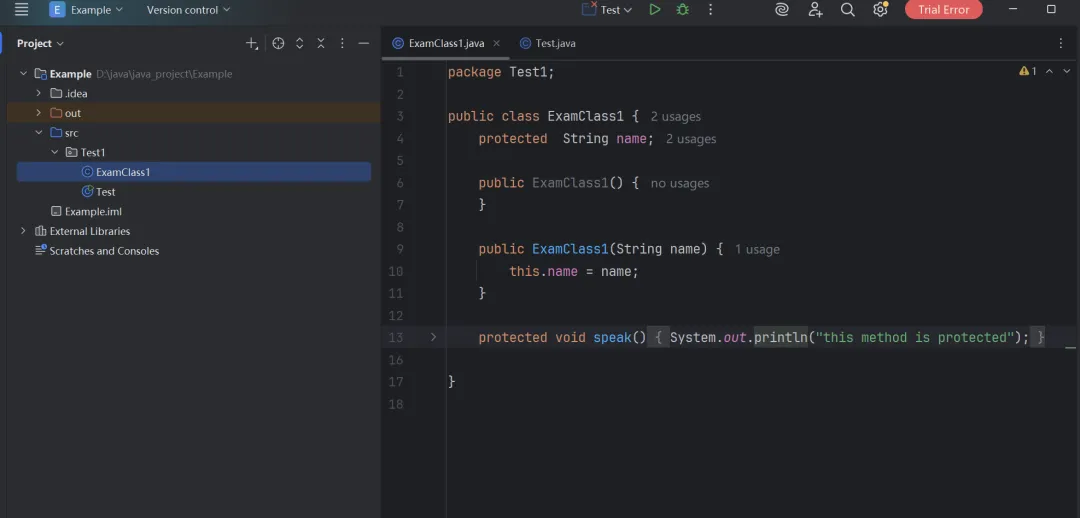1080x518 pixels.
Task: Open more run actions menu
Action: tap(711, 10)
